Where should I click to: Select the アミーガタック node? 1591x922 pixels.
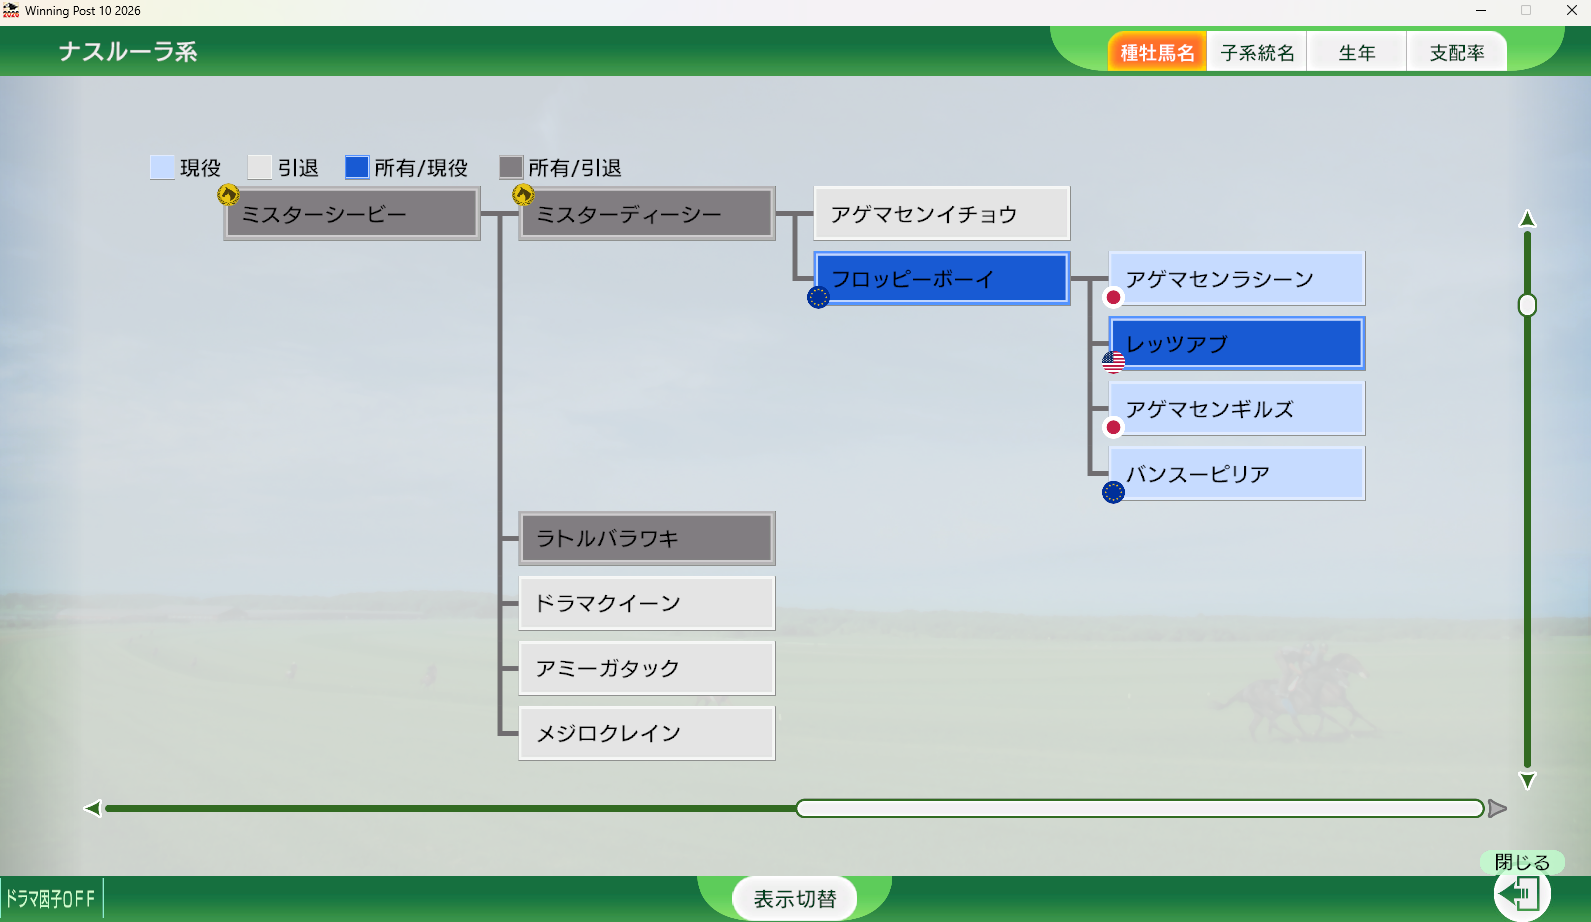click(x=647, y=668)
